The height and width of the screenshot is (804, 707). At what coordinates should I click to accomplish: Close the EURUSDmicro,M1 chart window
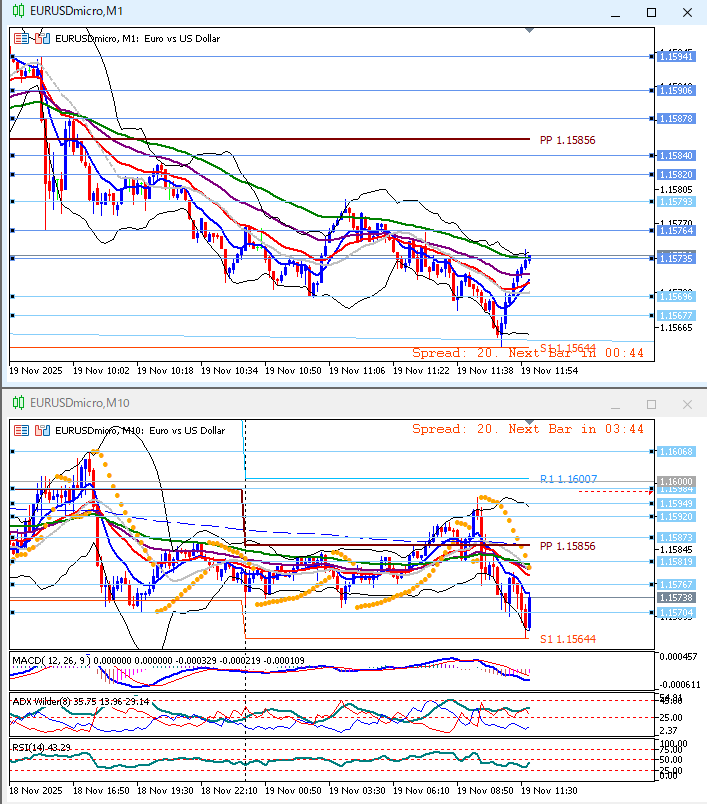(685, 12)
